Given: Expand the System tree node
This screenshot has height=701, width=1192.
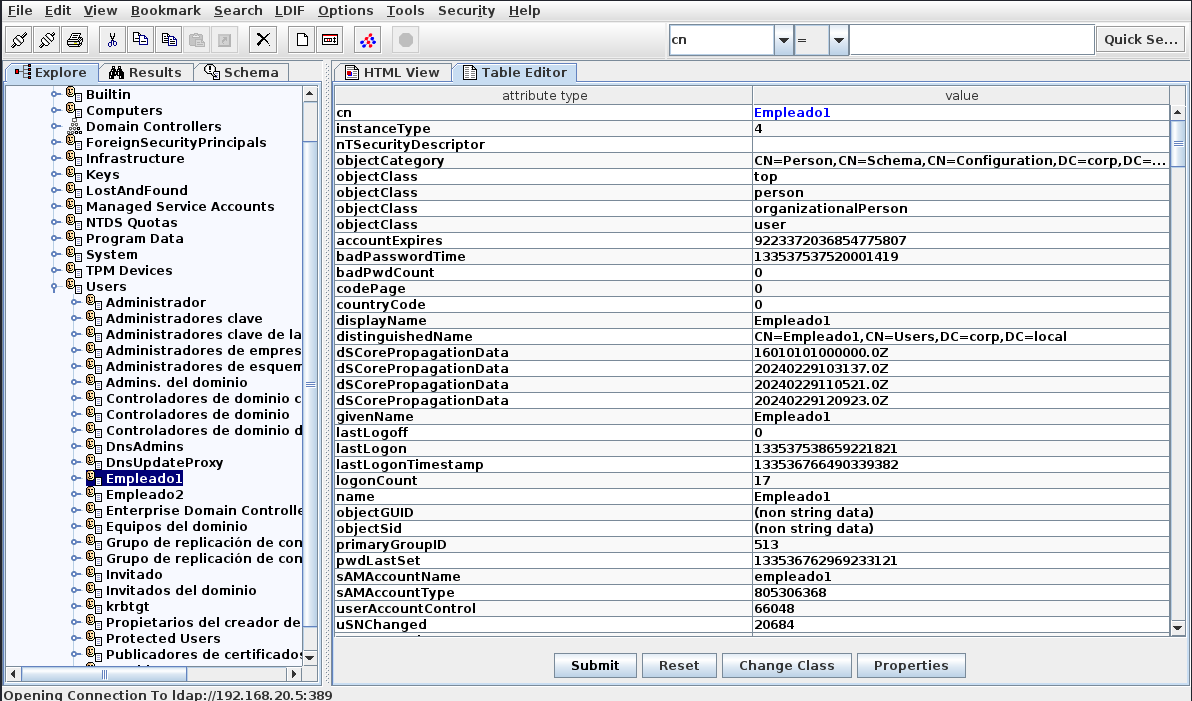Looking at the screenshot, I should 55,255.
